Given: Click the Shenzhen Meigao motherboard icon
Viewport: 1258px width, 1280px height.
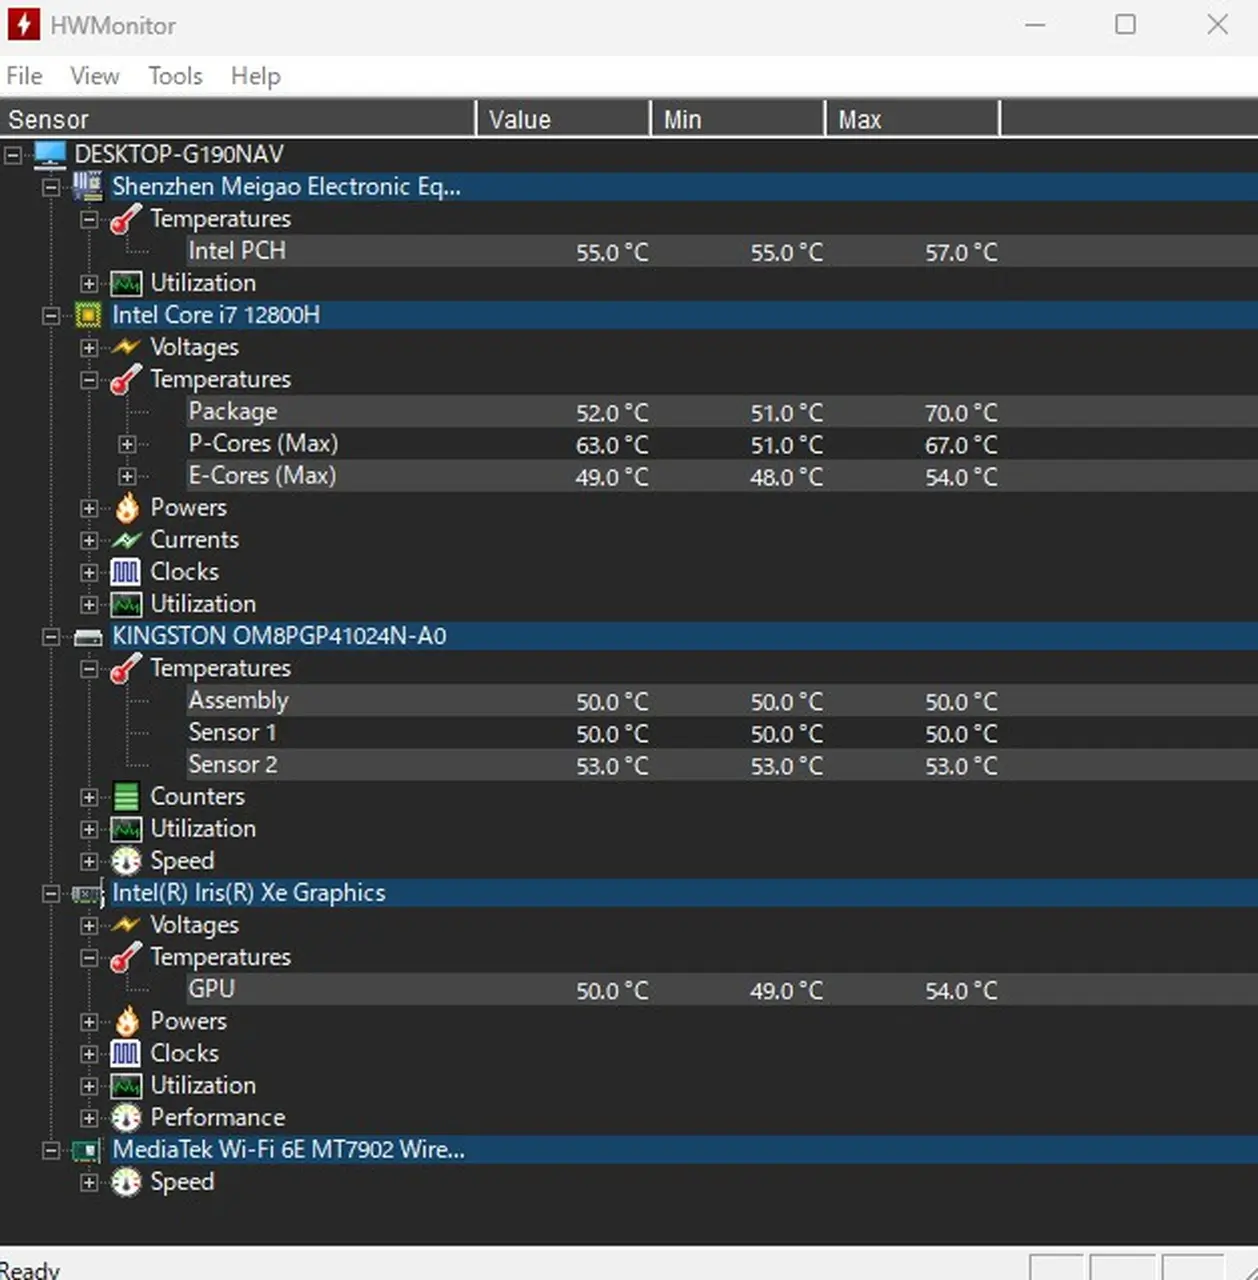Looking at the screenshot, I should coord(88,187).
